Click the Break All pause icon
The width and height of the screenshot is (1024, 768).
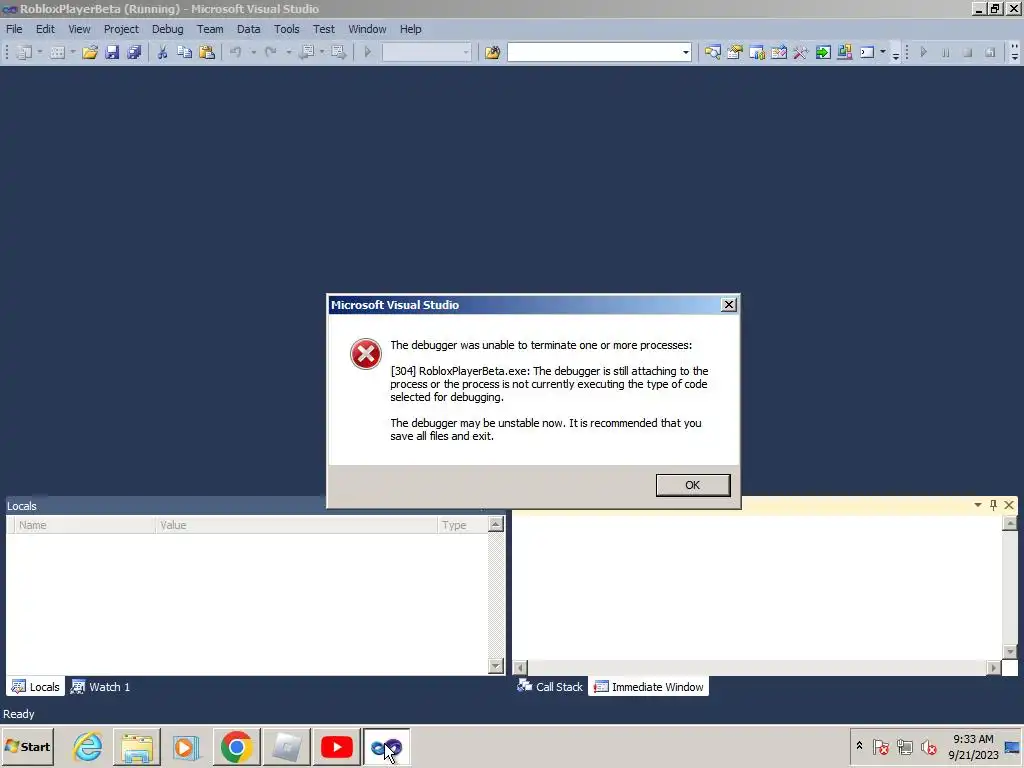point(946,52)
